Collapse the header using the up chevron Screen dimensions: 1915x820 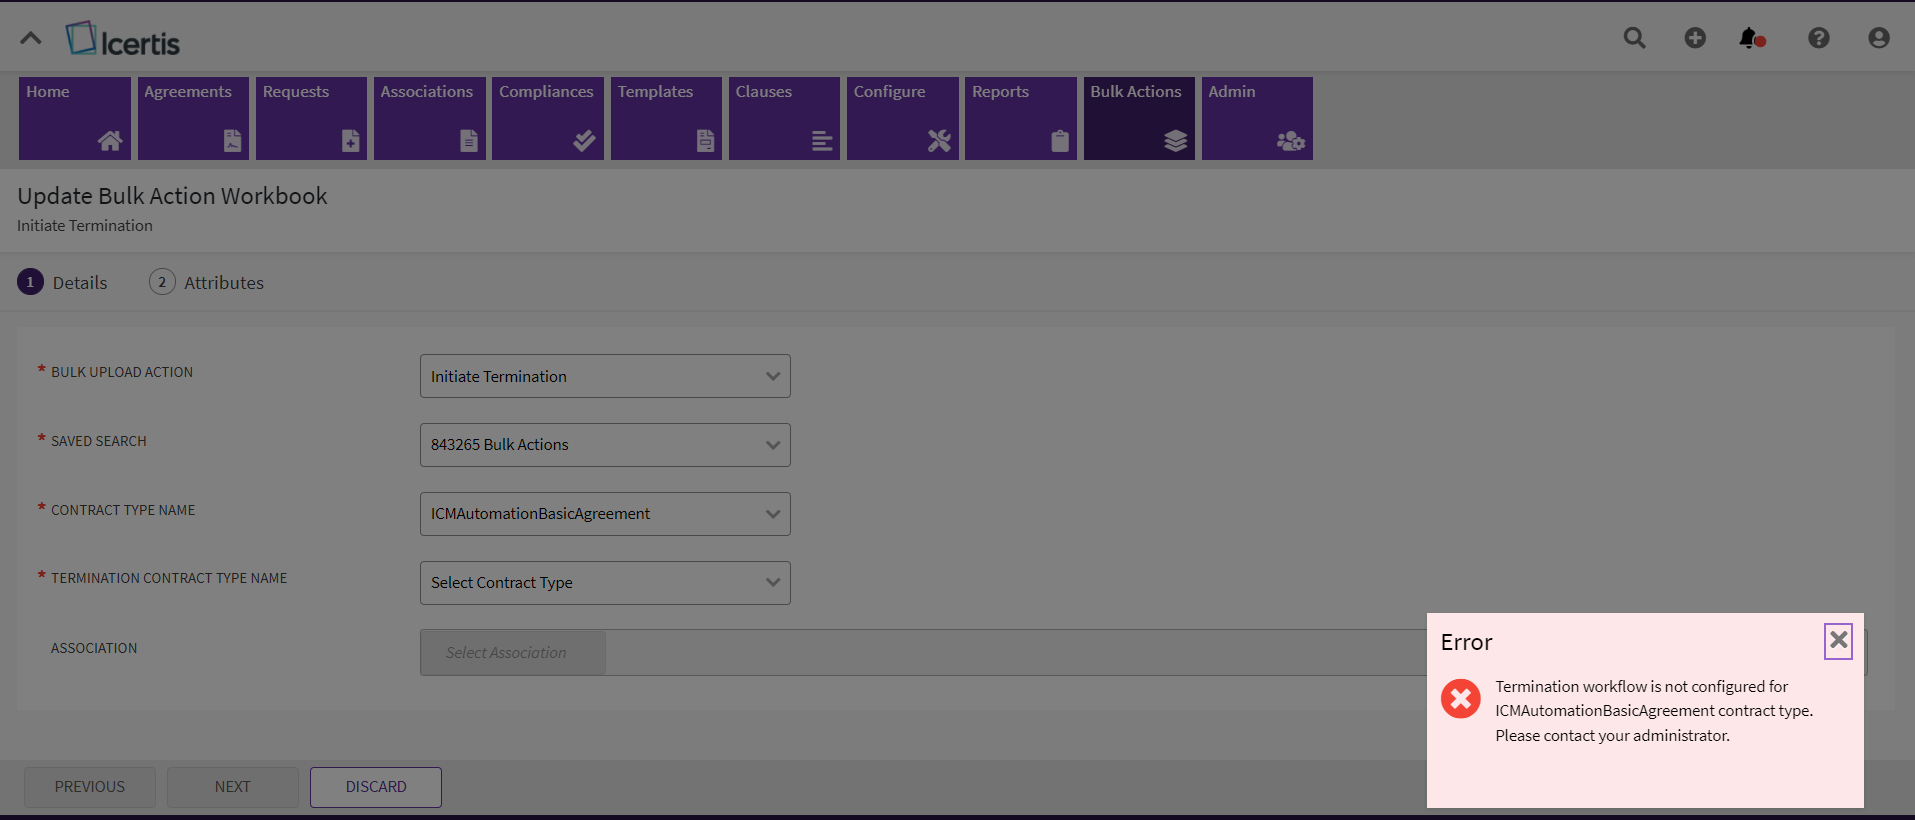coord(31,39)
